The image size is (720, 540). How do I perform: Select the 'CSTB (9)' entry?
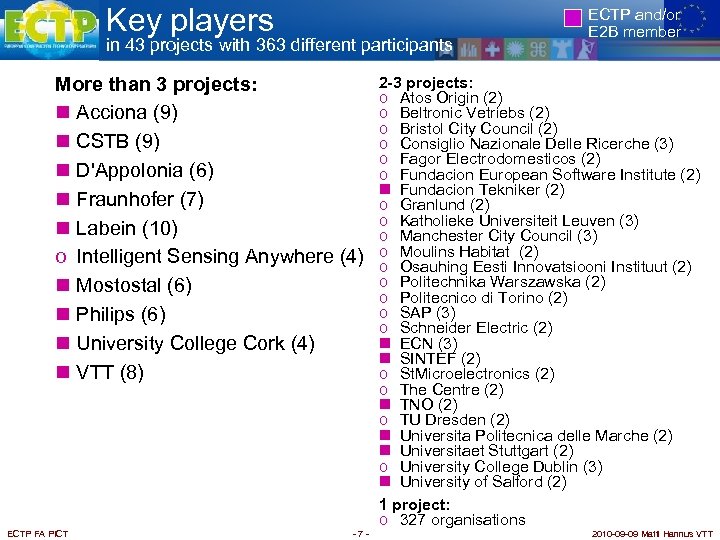tap(118, 141)
